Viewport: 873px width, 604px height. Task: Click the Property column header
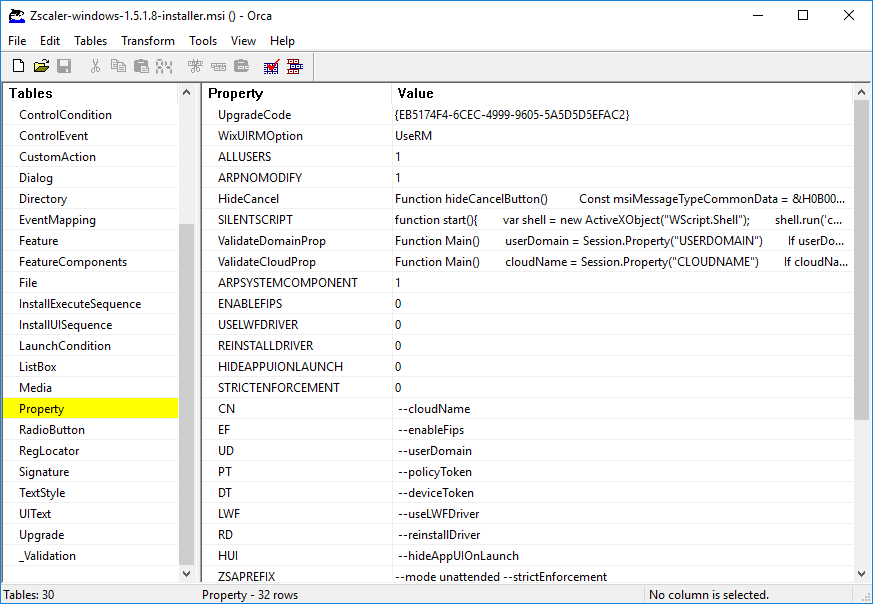240,93
